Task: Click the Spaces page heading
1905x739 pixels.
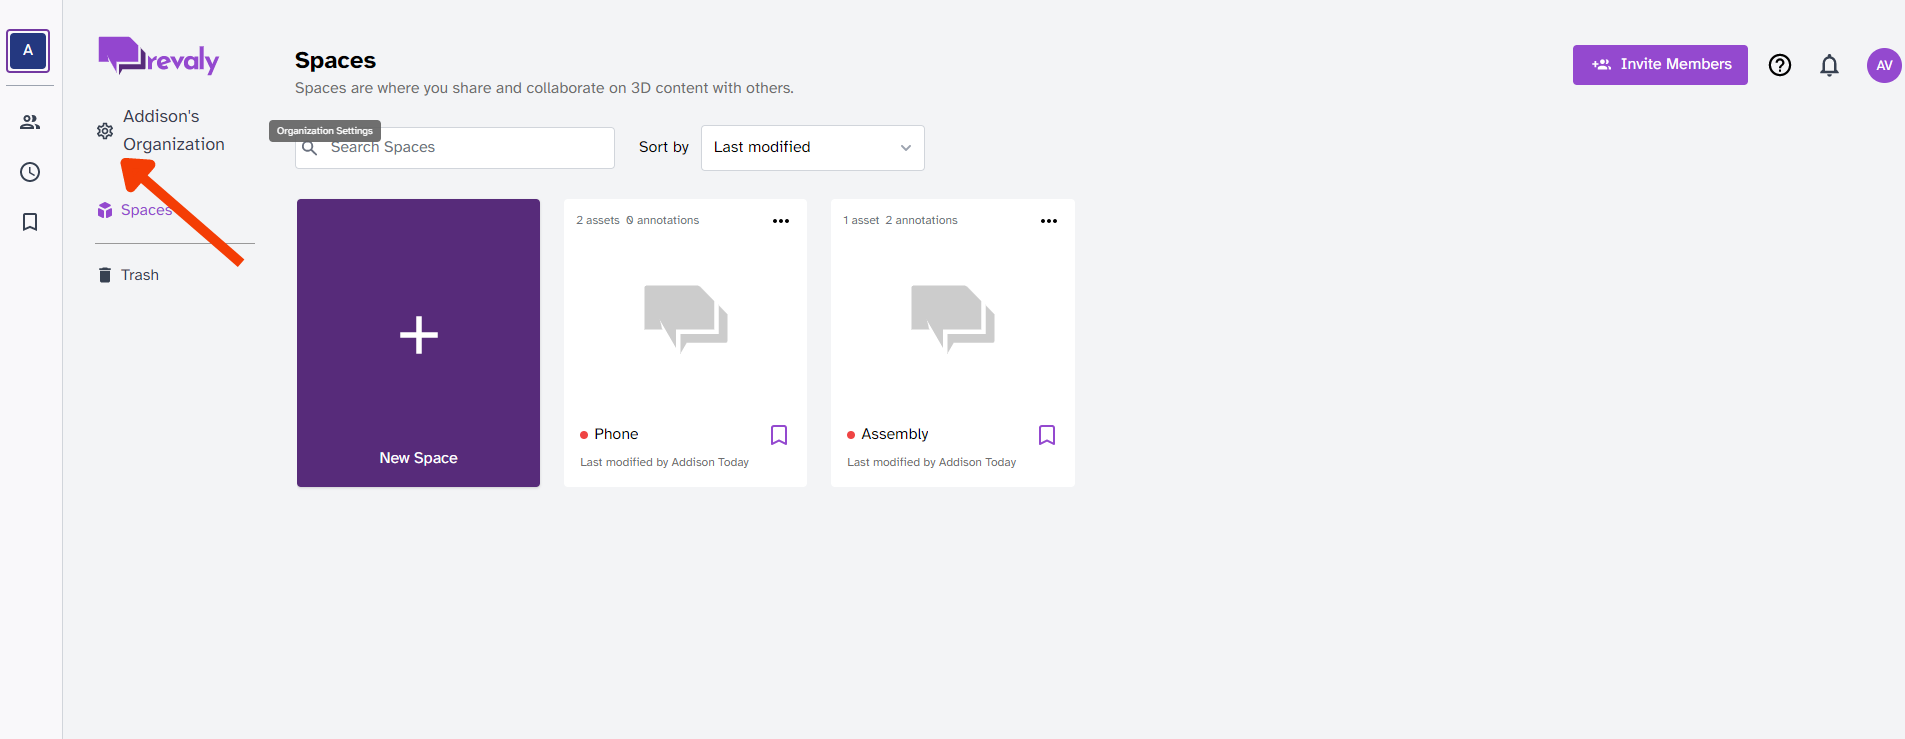Action: click(x=335, y=60)
